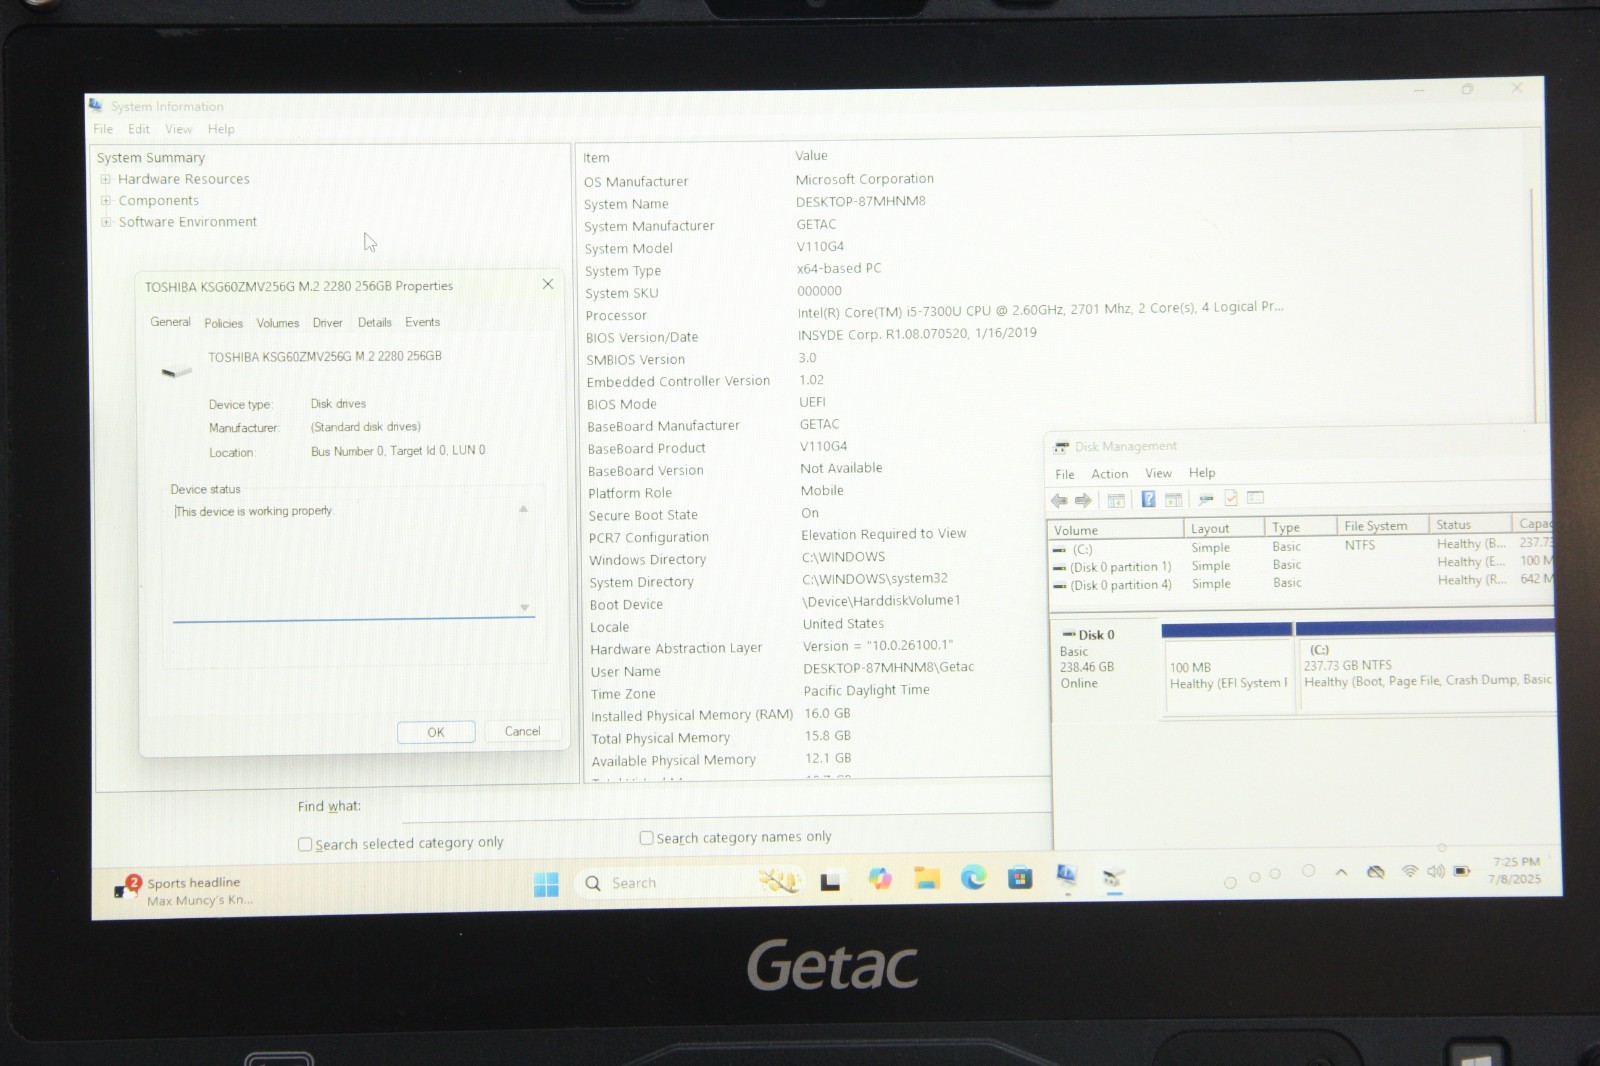Click the blue Help icon in Disk Management
The height and width of the screenshot is (1066, 1600).
tap(1148, 499)
